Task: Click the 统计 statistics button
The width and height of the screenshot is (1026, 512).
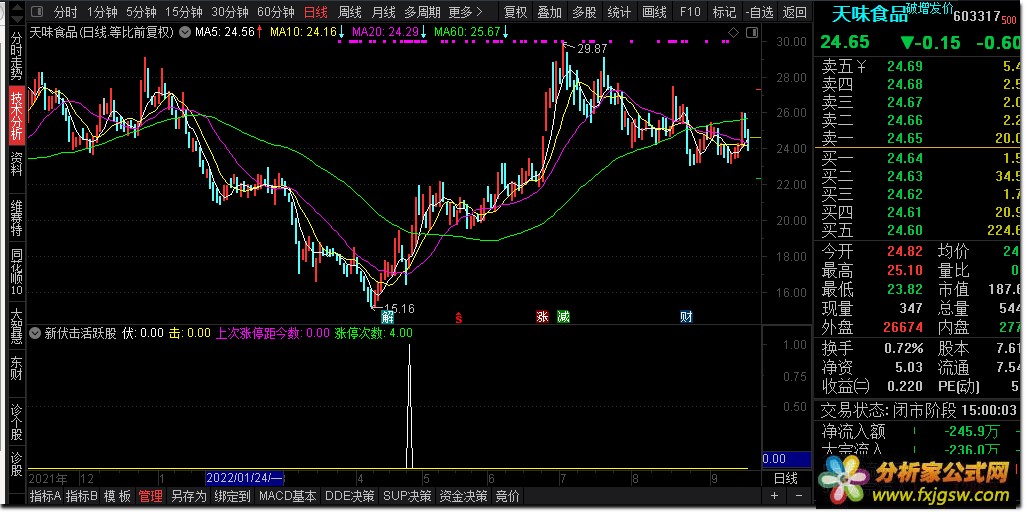Action: pyautogui.click(x=619, y=12)
